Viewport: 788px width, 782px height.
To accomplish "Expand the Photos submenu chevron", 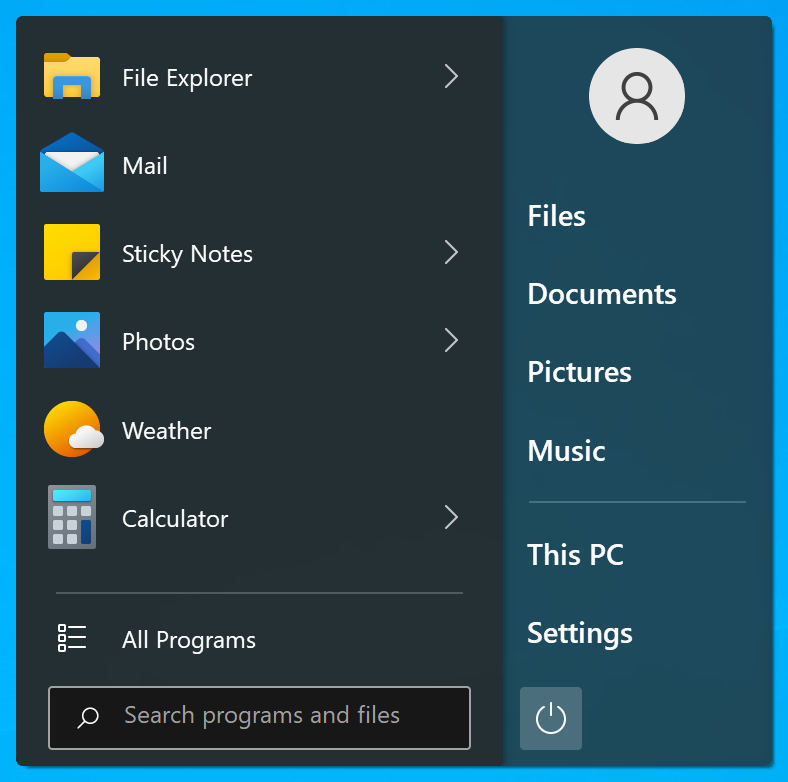I will pos(451,341).
